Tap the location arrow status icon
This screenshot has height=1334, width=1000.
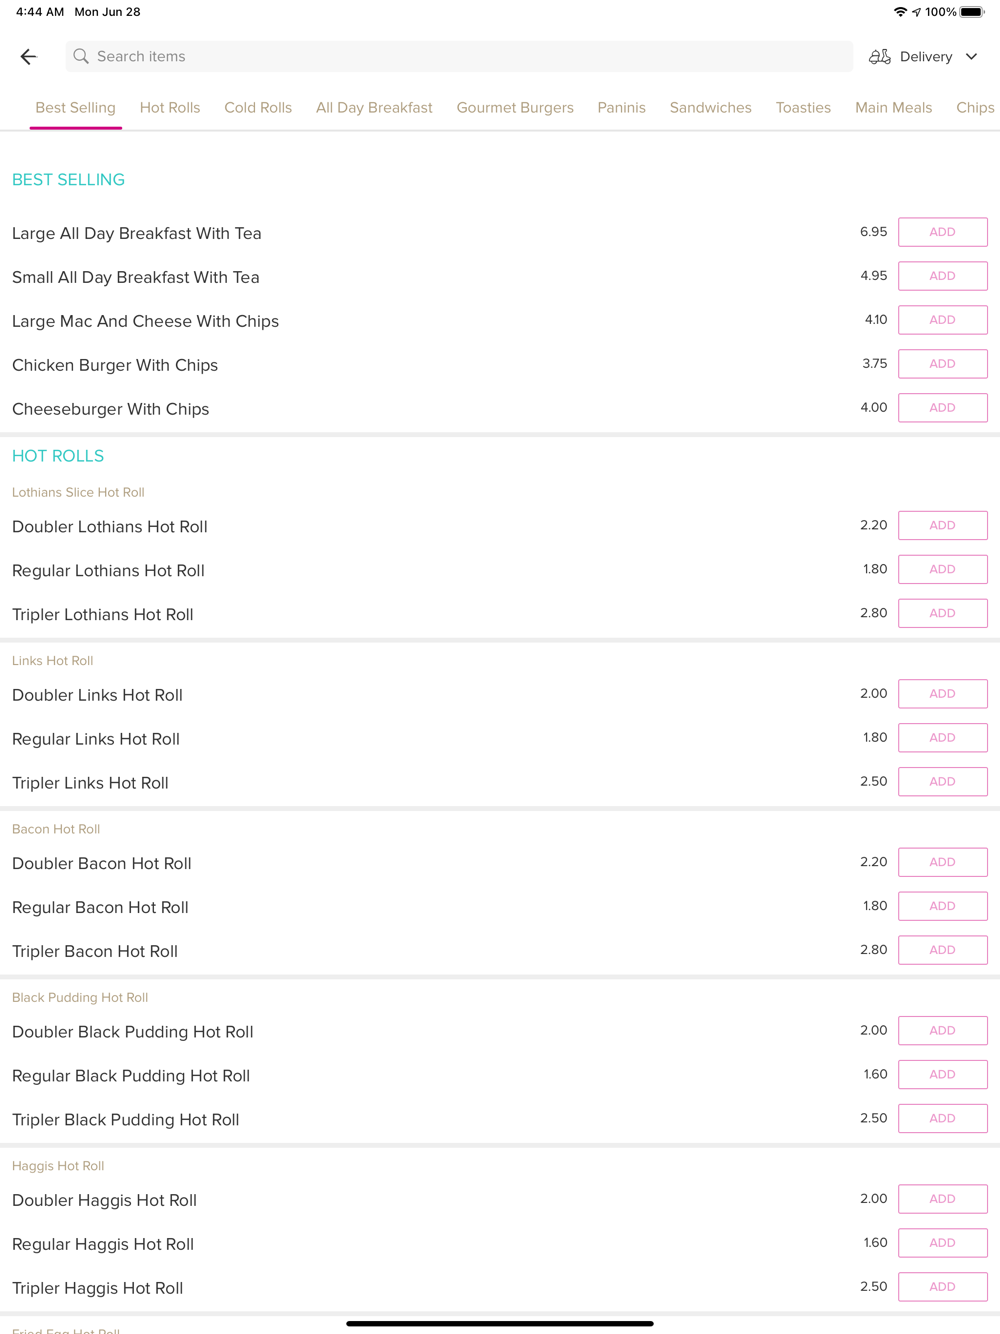(916, 12)
